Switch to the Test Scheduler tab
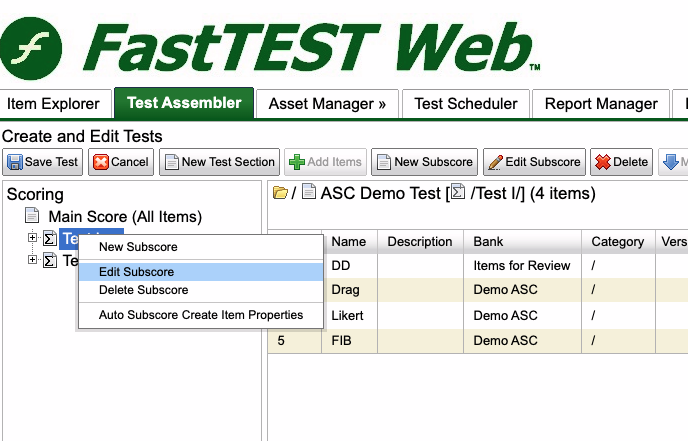This screenshot has height=441, width=688. coord(466,104)
